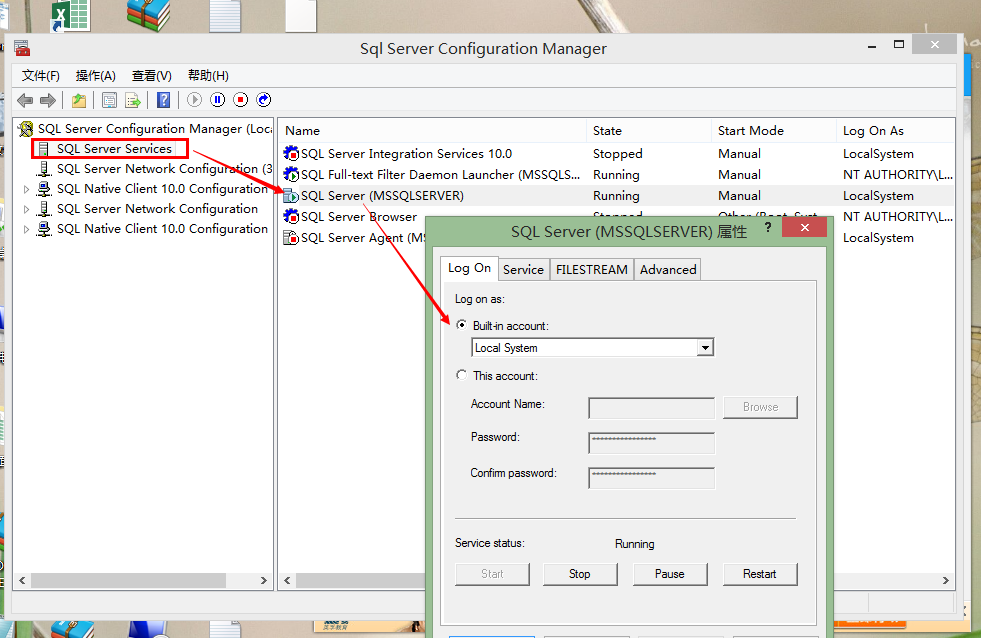Choose the This account radio option
The width and height of the screenshot is (981, 638).
(461, 375)
